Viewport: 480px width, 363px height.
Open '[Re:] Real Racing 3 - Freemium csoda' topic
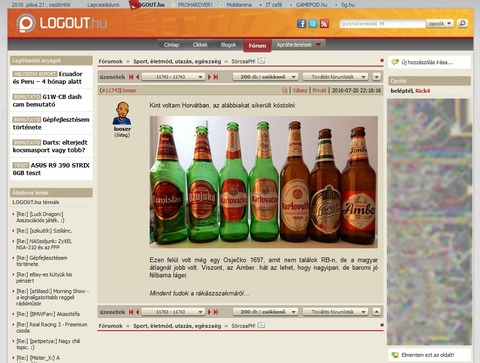click(x=52, y=327)
